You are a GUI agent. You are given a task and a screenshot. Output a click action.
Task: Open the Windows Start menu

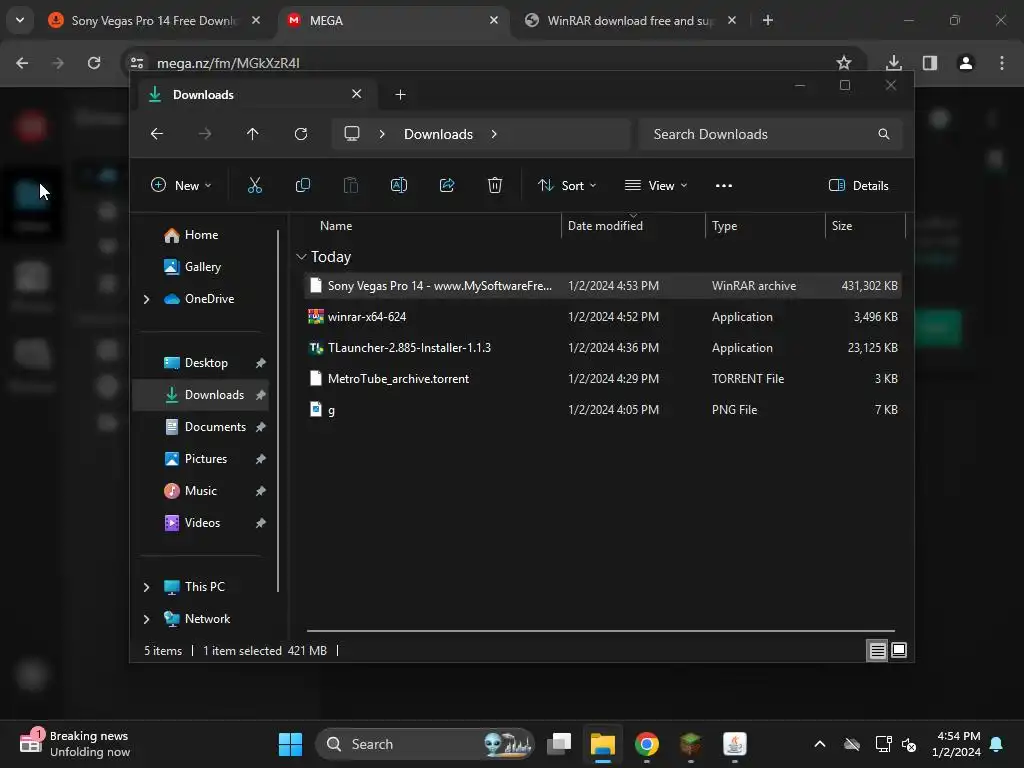(x=290, y=744)
